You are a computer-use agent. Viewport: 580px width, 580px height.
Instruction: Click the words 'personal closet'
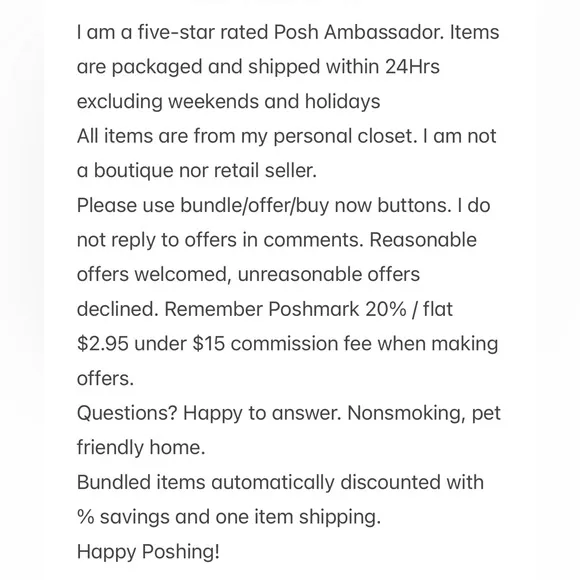tap(345, 136)
